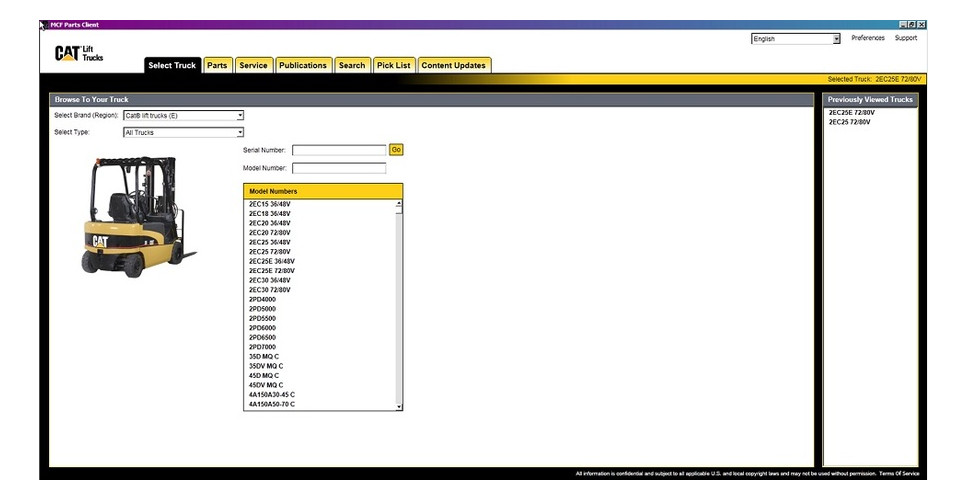Go to the Publications tab
The image size is (966, 500).
pyautogui.click(x=302, y=65)
